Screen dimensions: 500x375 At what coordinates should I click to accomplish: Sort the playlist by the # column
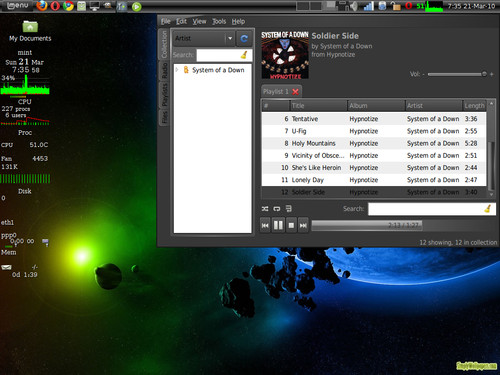pos(275,106)
